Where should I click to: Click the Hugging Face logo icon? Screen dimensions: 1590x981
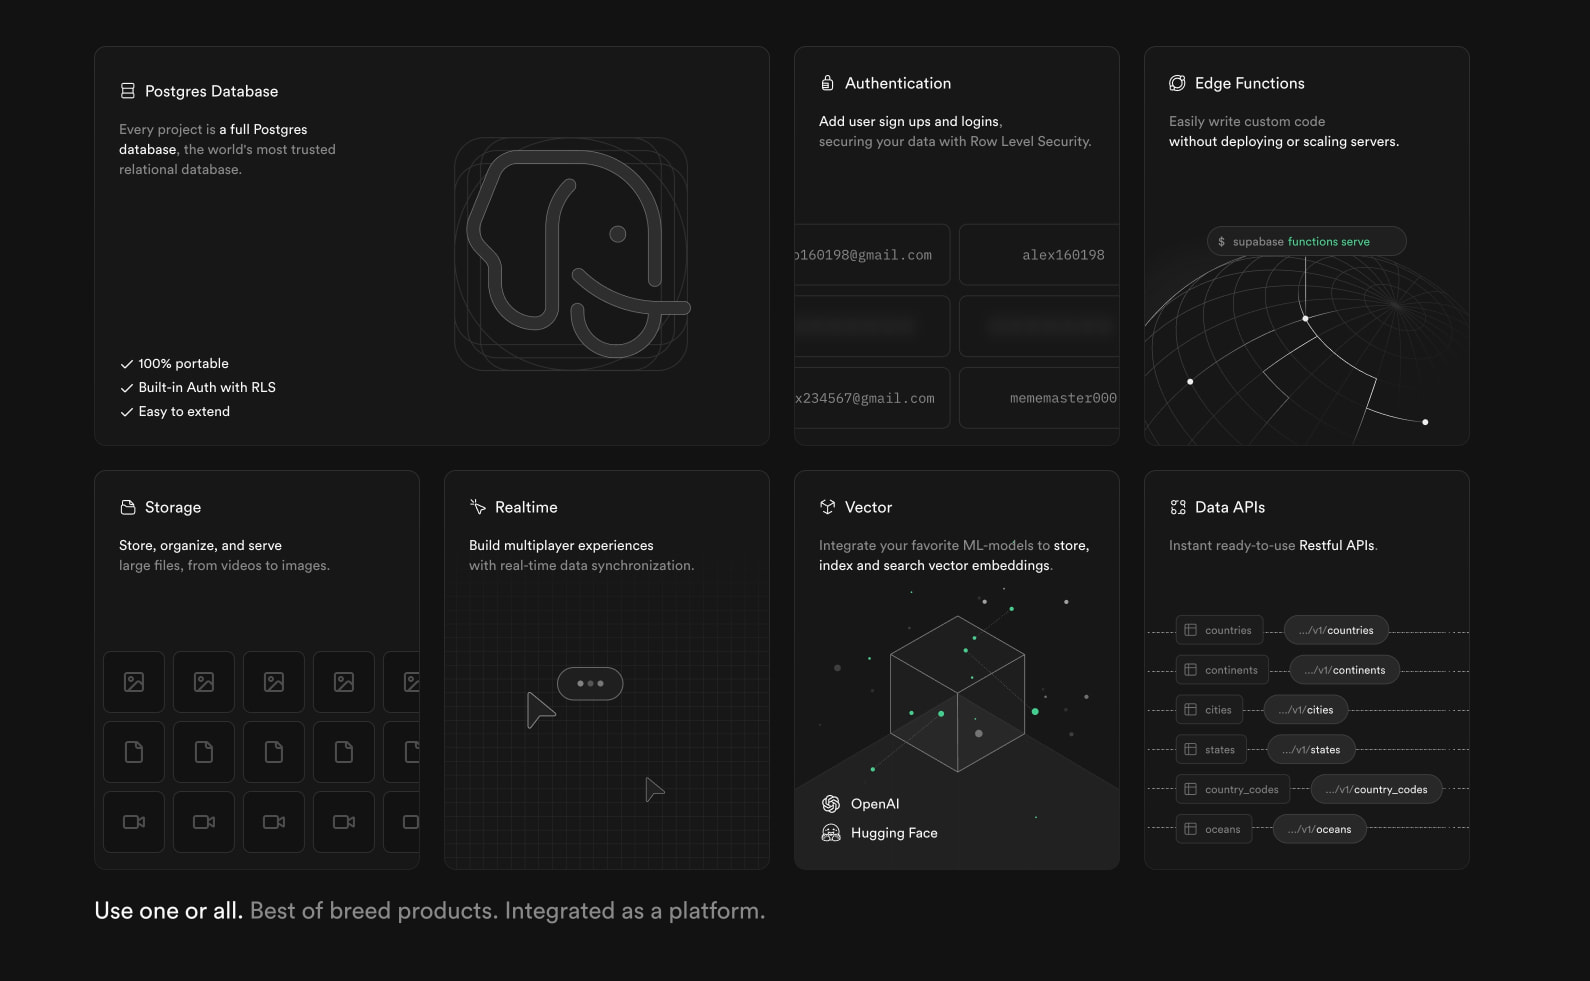[x=831, y=833]
